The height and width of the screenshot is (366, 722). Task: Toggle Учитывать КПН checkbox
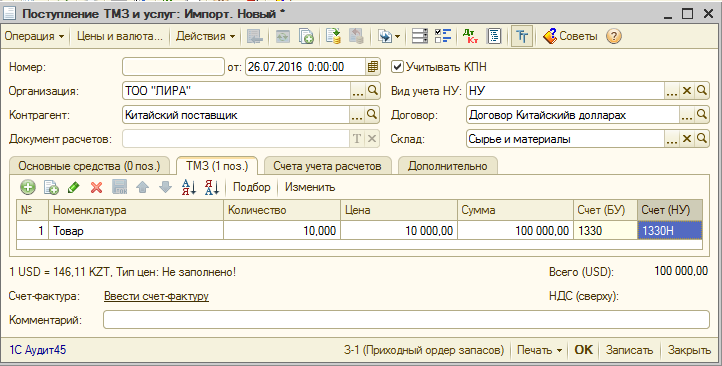point(397,67)
